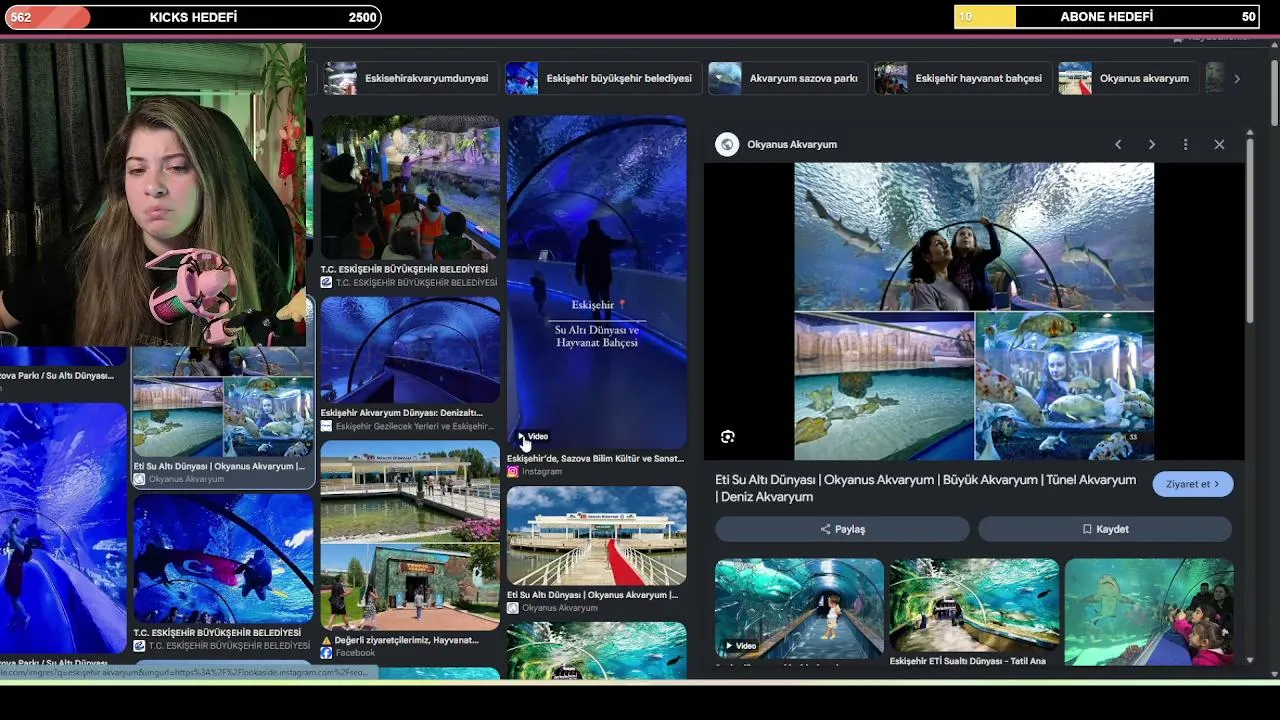Click the Ziyaret et button
The height and width of the screenshot is (720, 1280).
pos(1193,484)
